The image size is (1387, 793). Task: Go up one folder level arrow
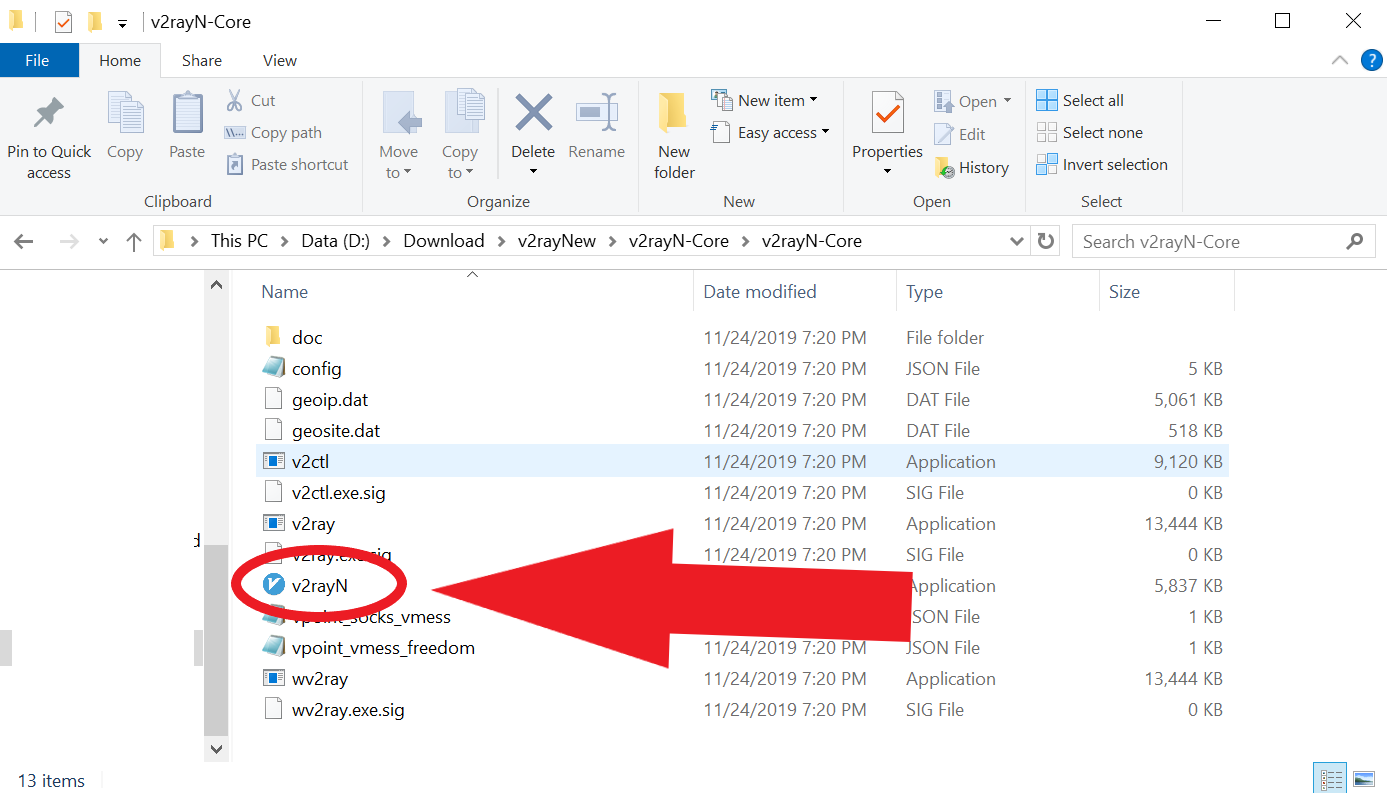[134, 241]
